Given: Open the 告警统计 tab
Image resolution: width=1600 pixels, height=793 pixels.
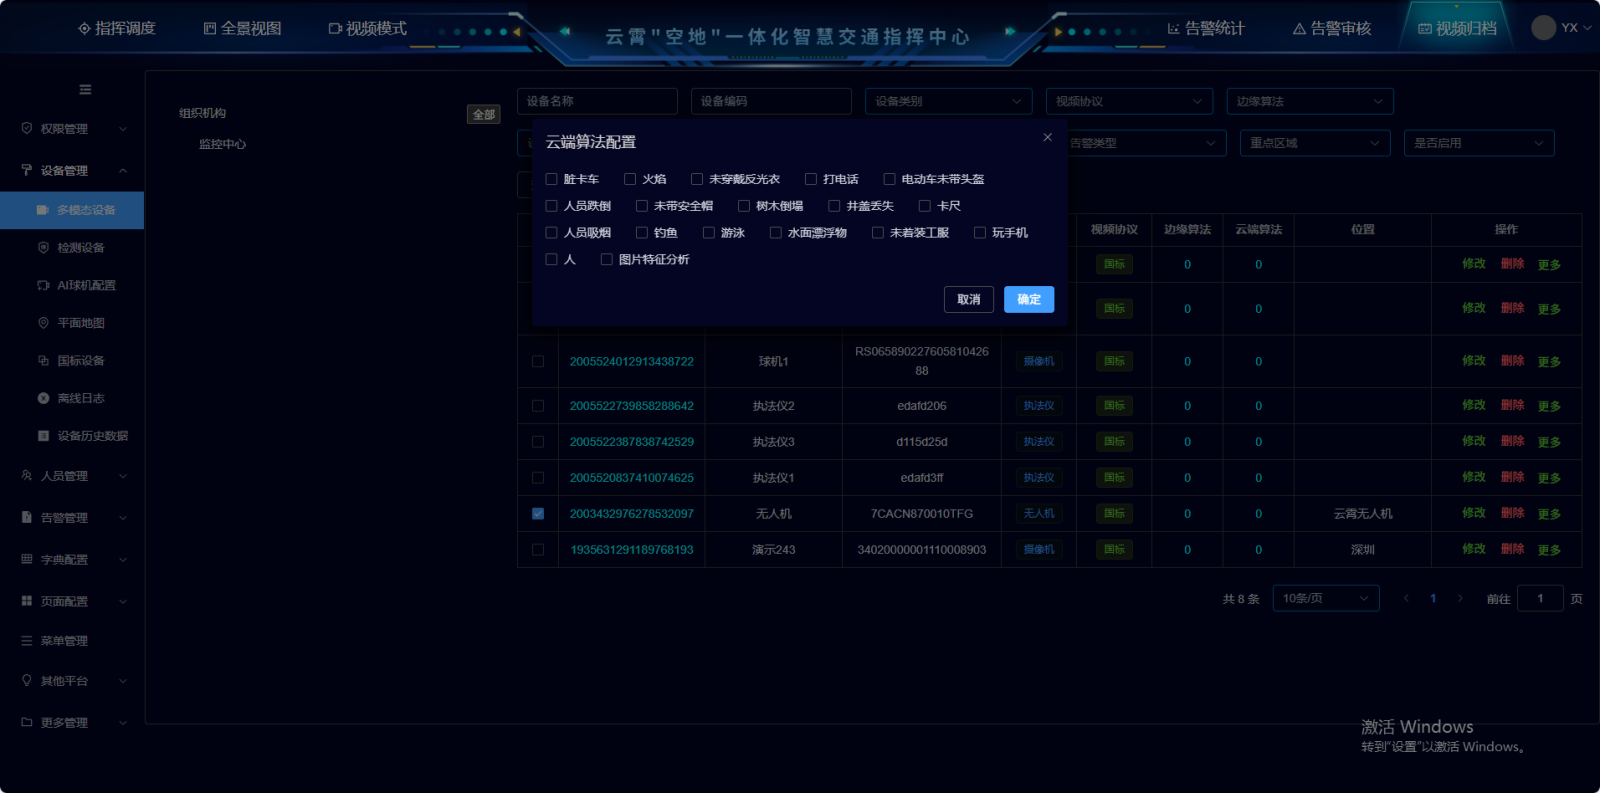Looking at the screenshot, I should [1206, 29].
